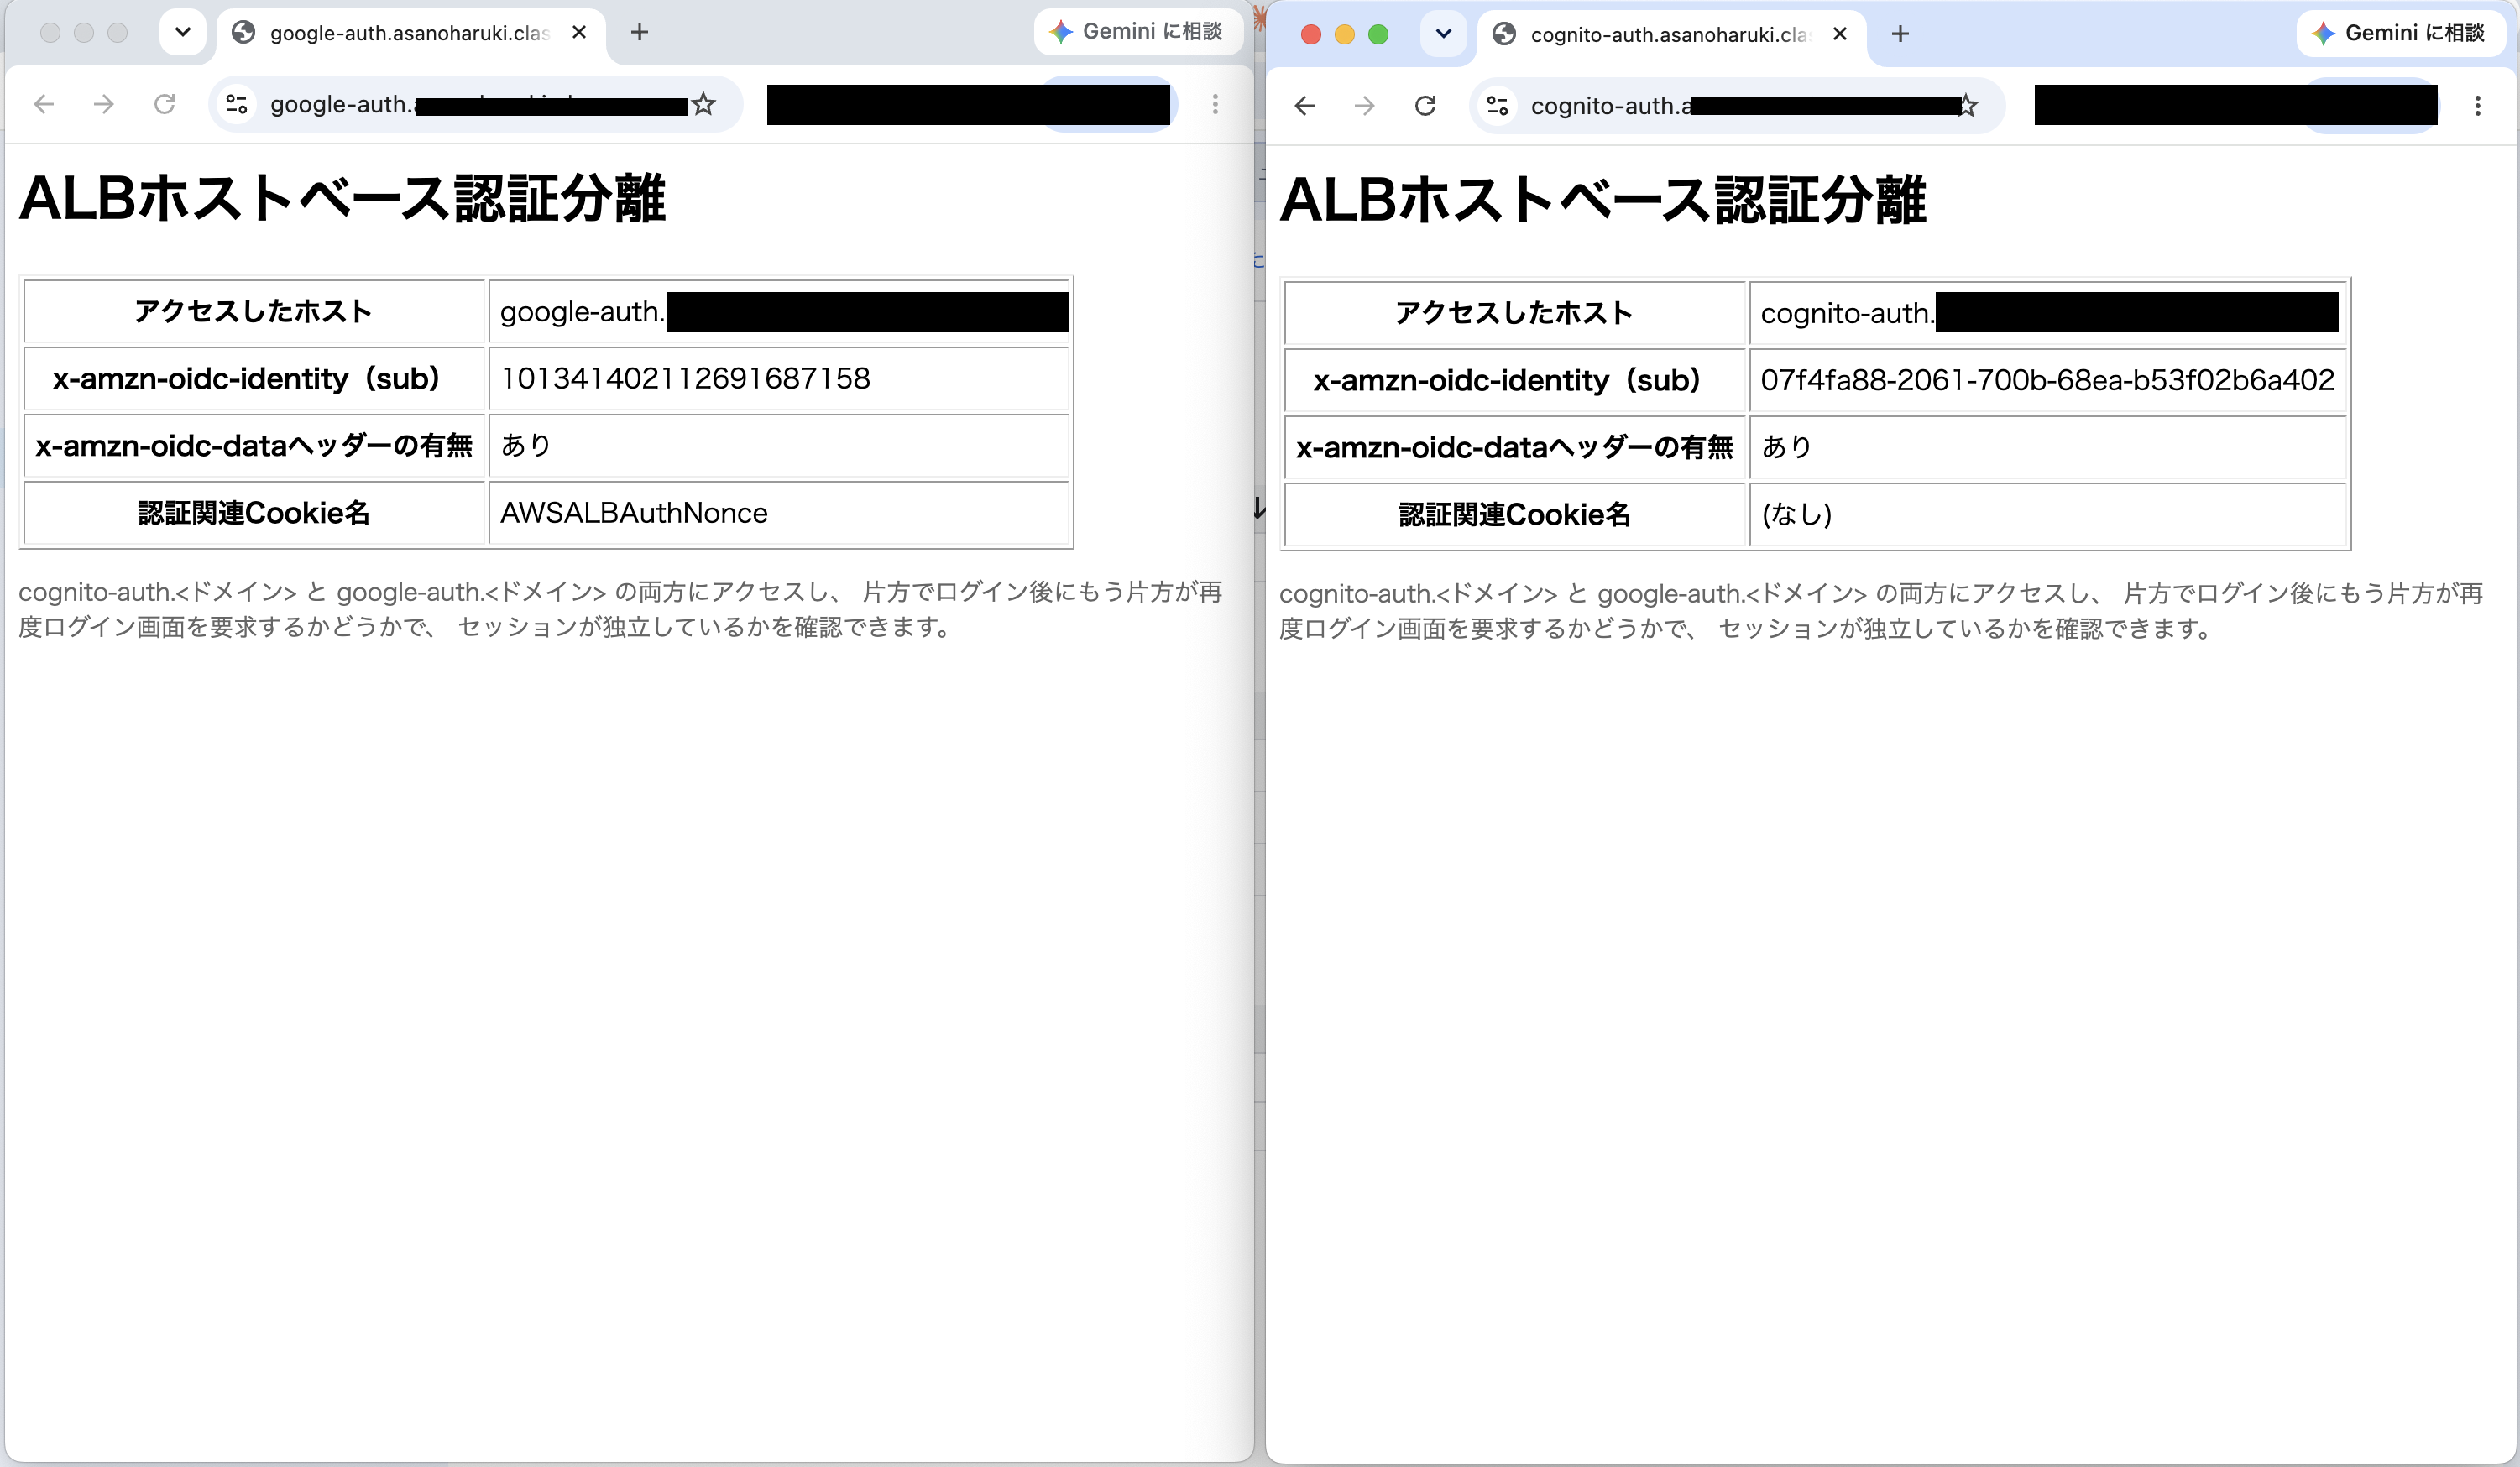Click ALBホストベース認証分離 heading in right window
The height and width of the screenshot is (1467, 2520).
1602,200
